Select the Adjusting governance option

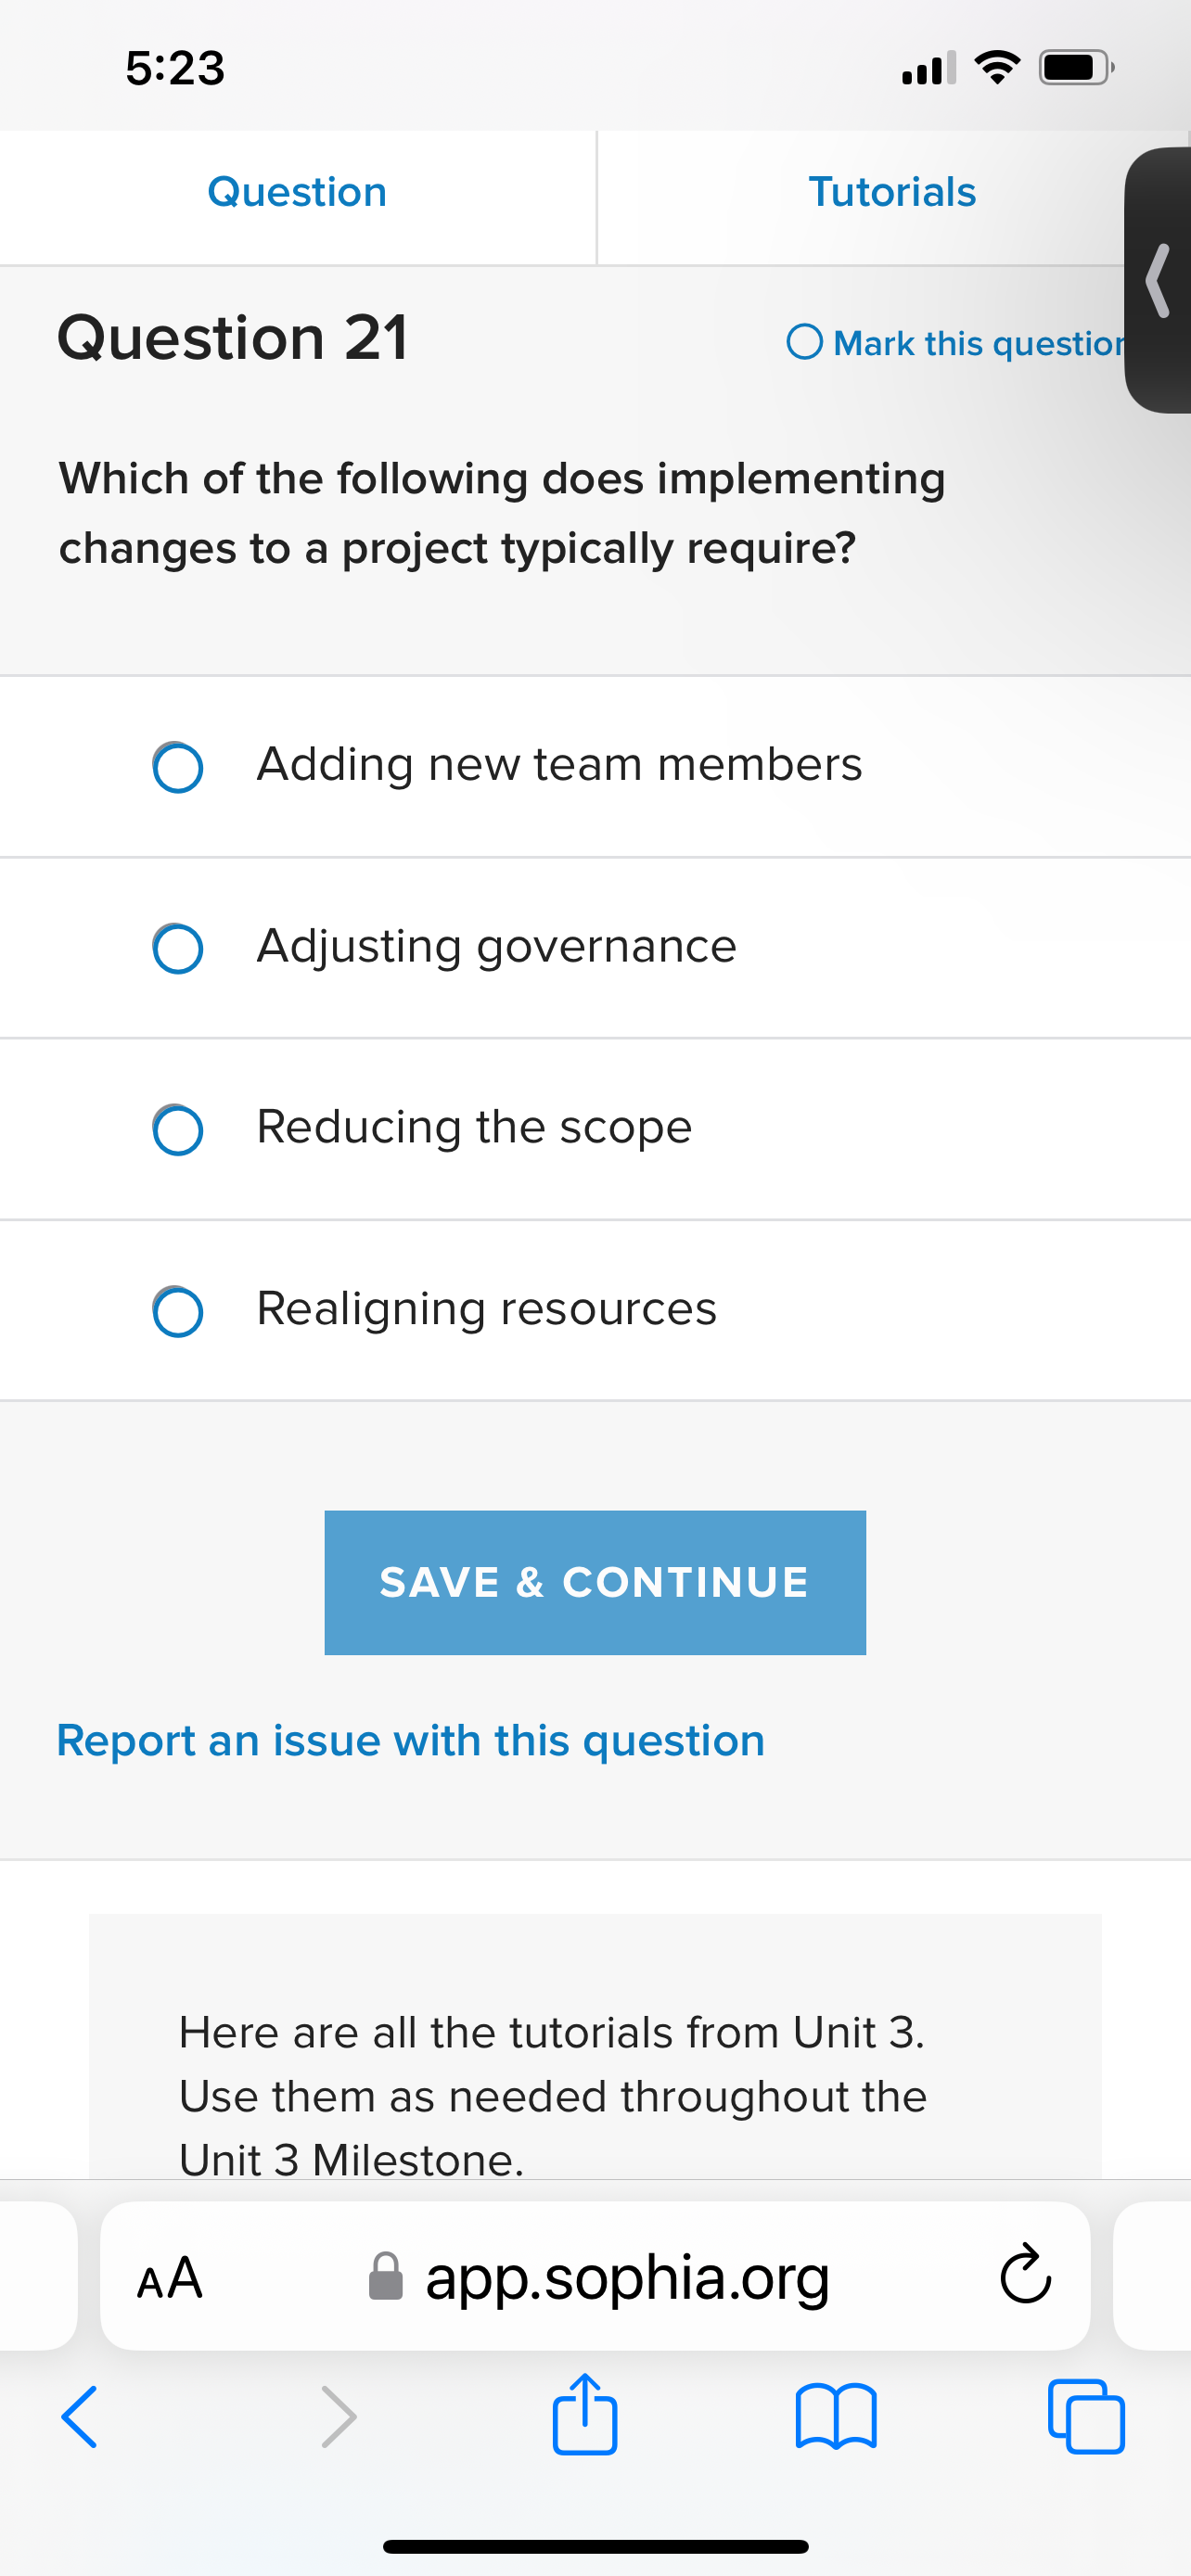[x=178, y=948]
